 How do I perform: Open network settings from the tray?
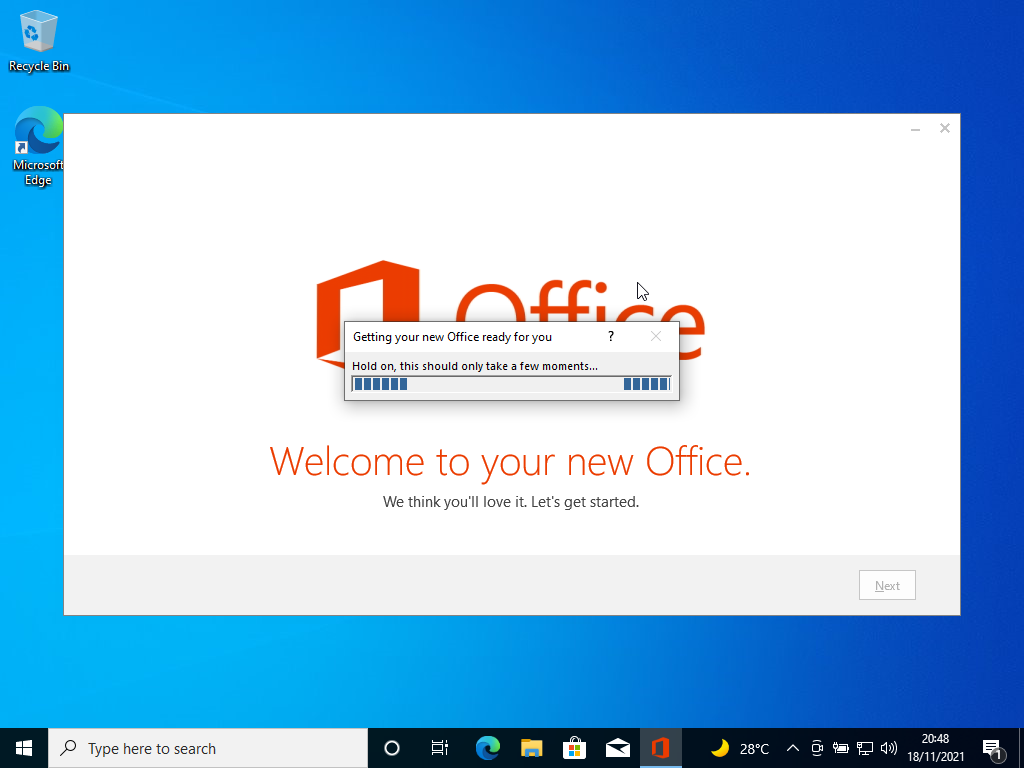pyautogui.click(x=865, y=748)
